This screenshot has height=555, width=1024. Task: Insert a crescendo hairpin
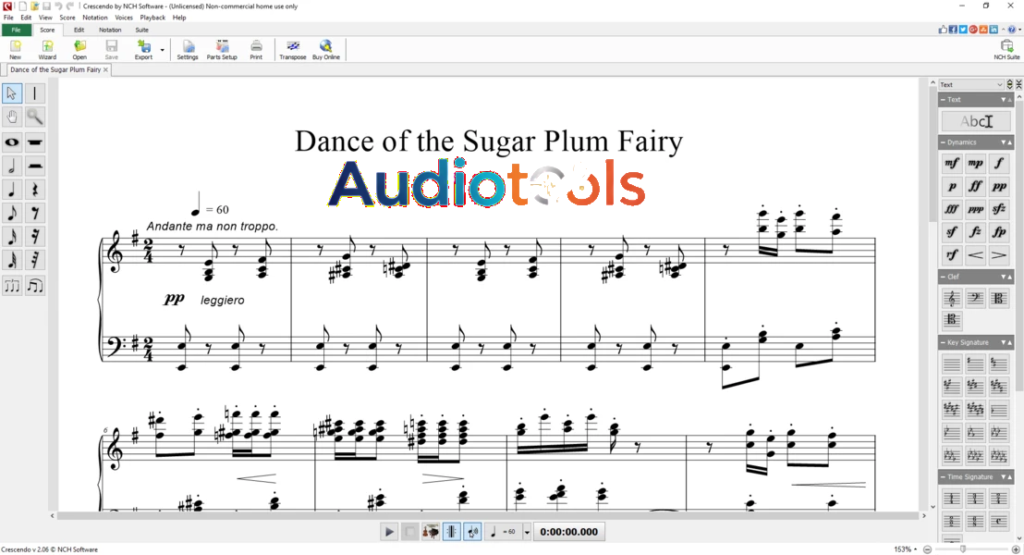coord(975,255)
